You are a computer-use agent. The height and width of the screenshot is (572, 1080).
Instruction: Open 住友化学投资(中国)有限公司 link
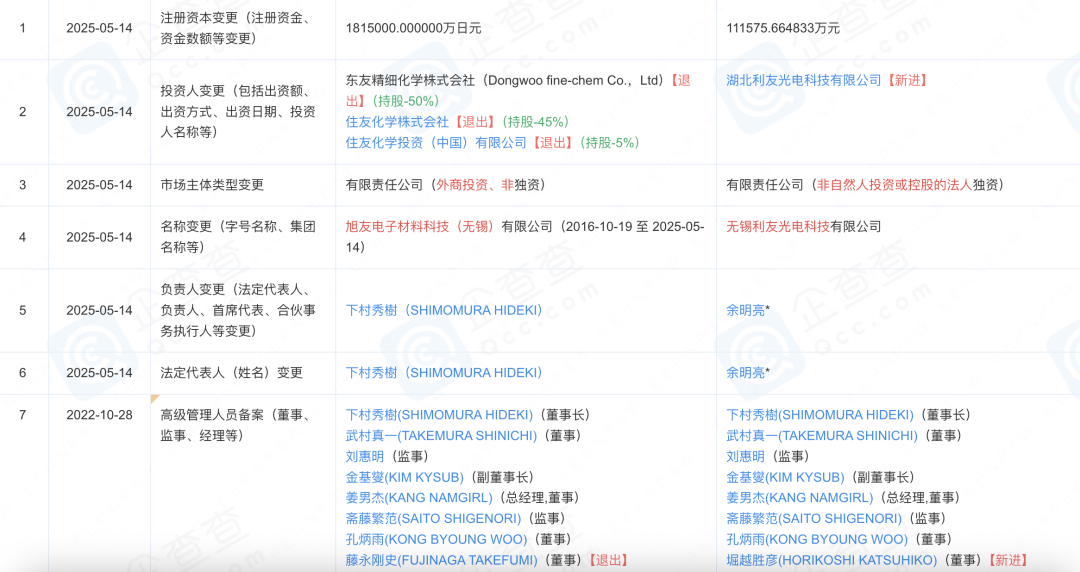coord(436,143)
